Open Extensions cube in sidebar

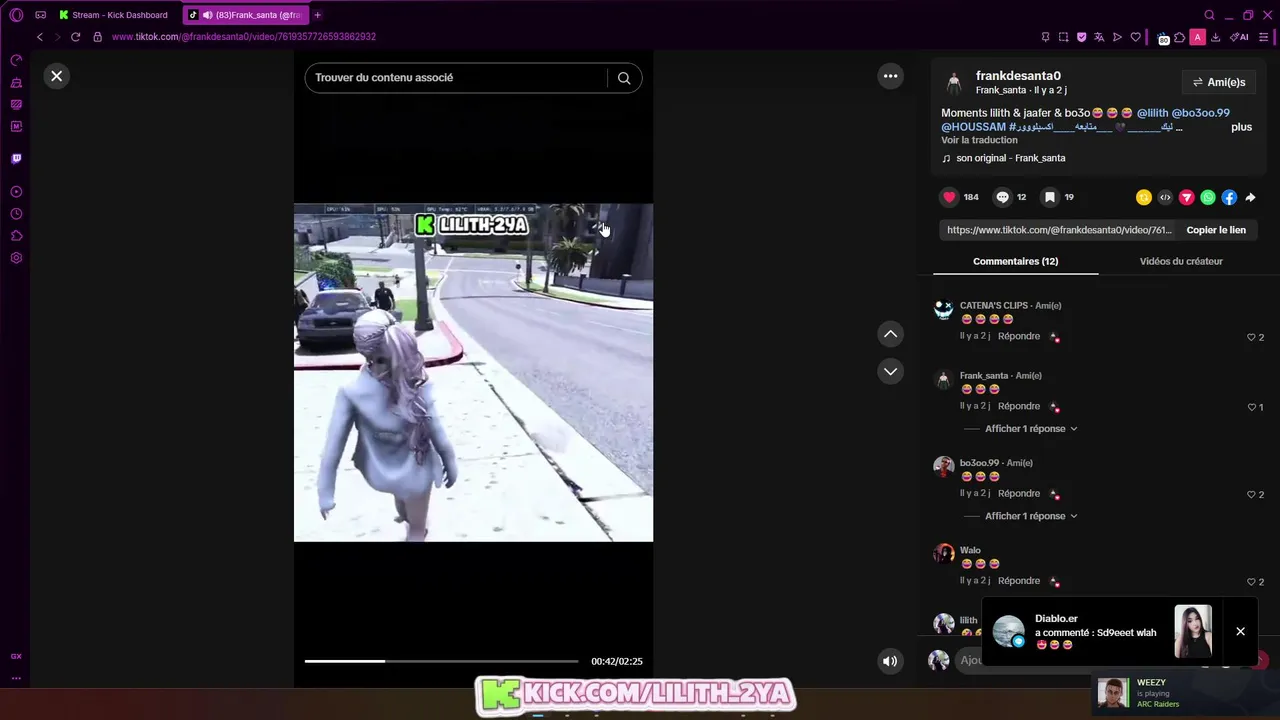pyautogui.click(x=16, y=236)
